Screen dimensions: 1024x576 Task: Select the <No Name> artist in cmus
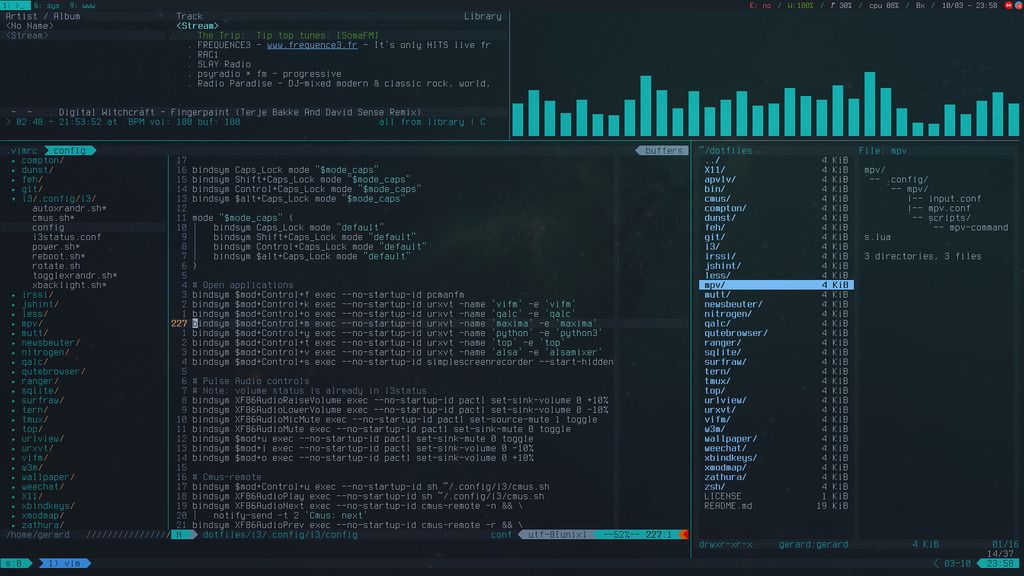point(29,26)
